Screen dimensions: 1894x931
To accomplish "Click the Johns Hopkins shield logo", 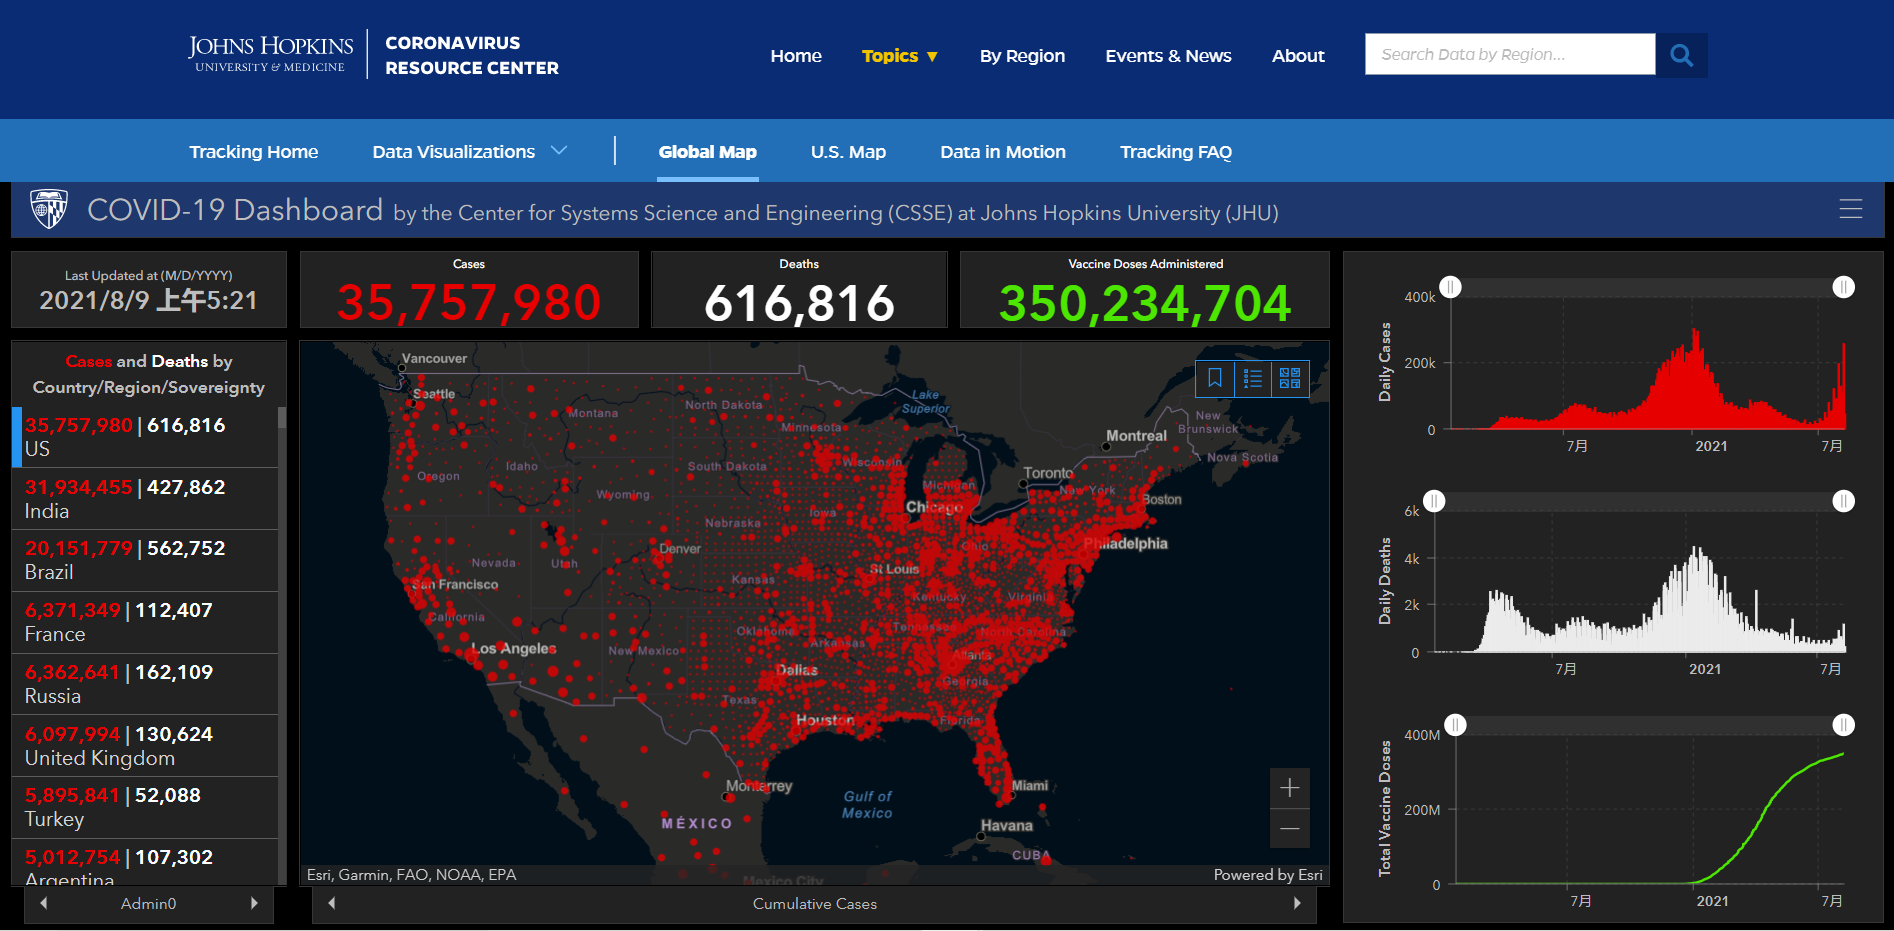I will [49, 209].
